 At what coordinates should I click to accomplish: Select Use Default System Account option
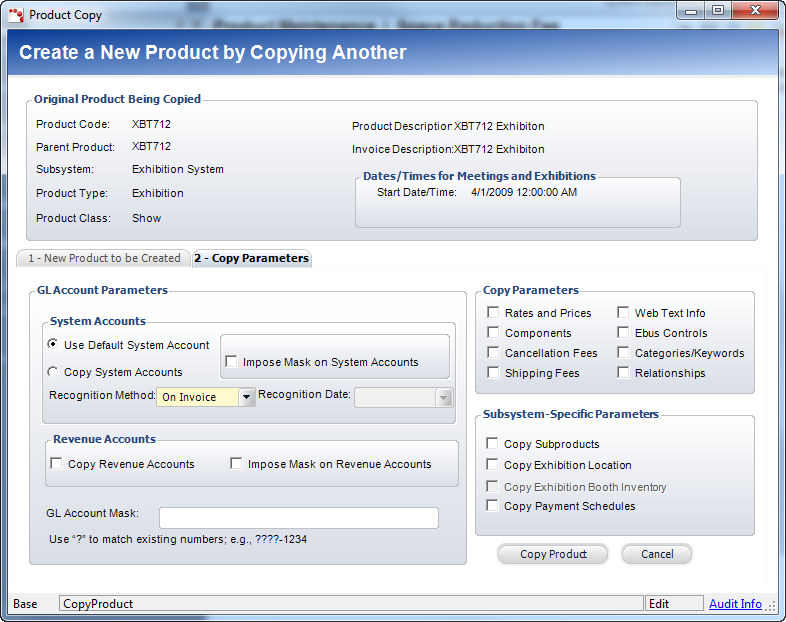click(x=53, y=345)
